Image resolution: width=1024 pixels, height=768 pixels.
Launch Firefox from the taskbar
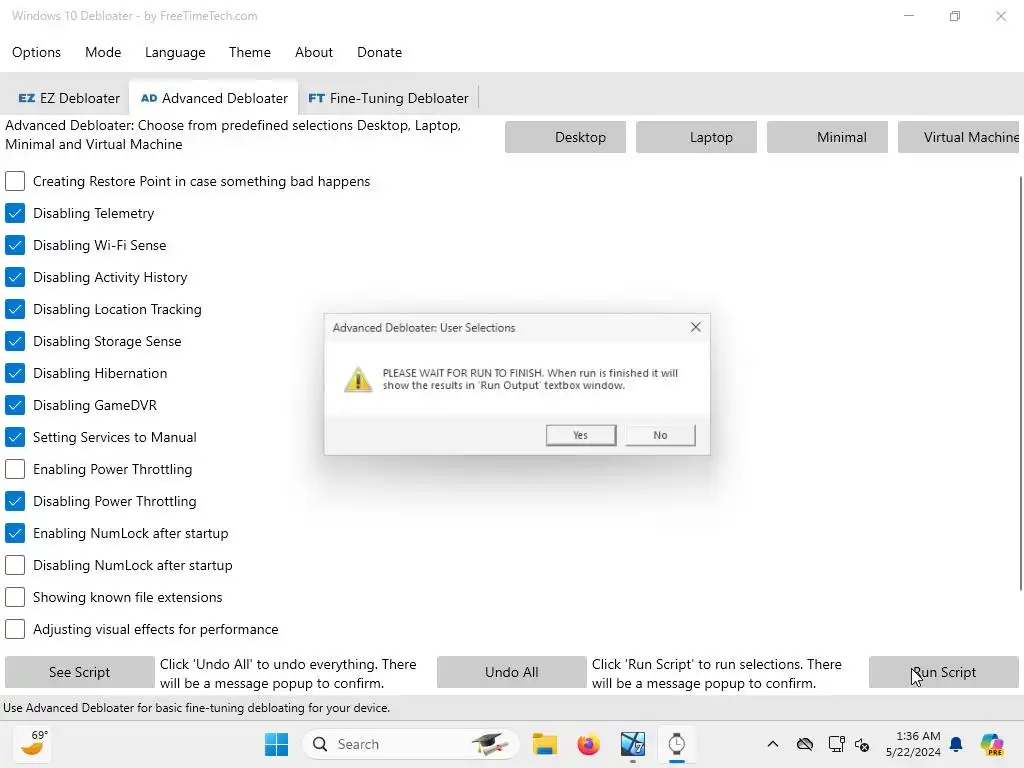[588, 744]
